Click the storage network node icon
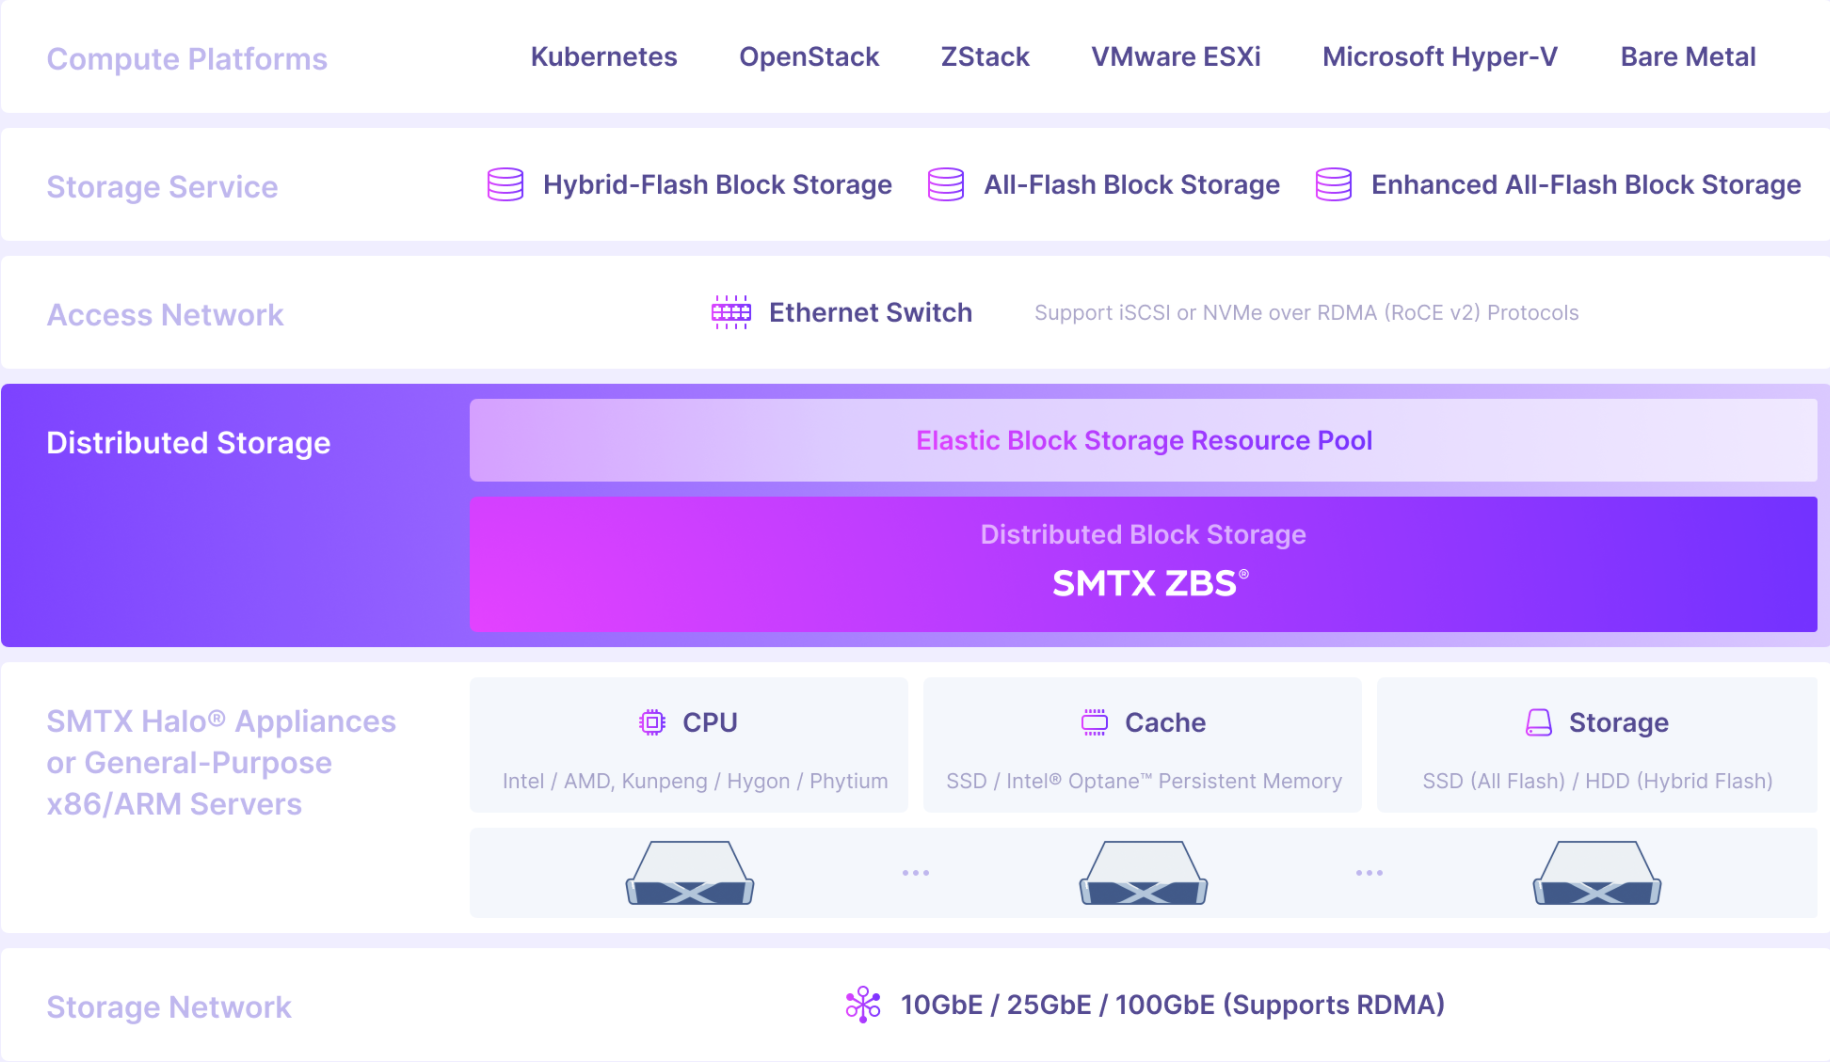The image size is (1830, 1062). click(863, 1004)
